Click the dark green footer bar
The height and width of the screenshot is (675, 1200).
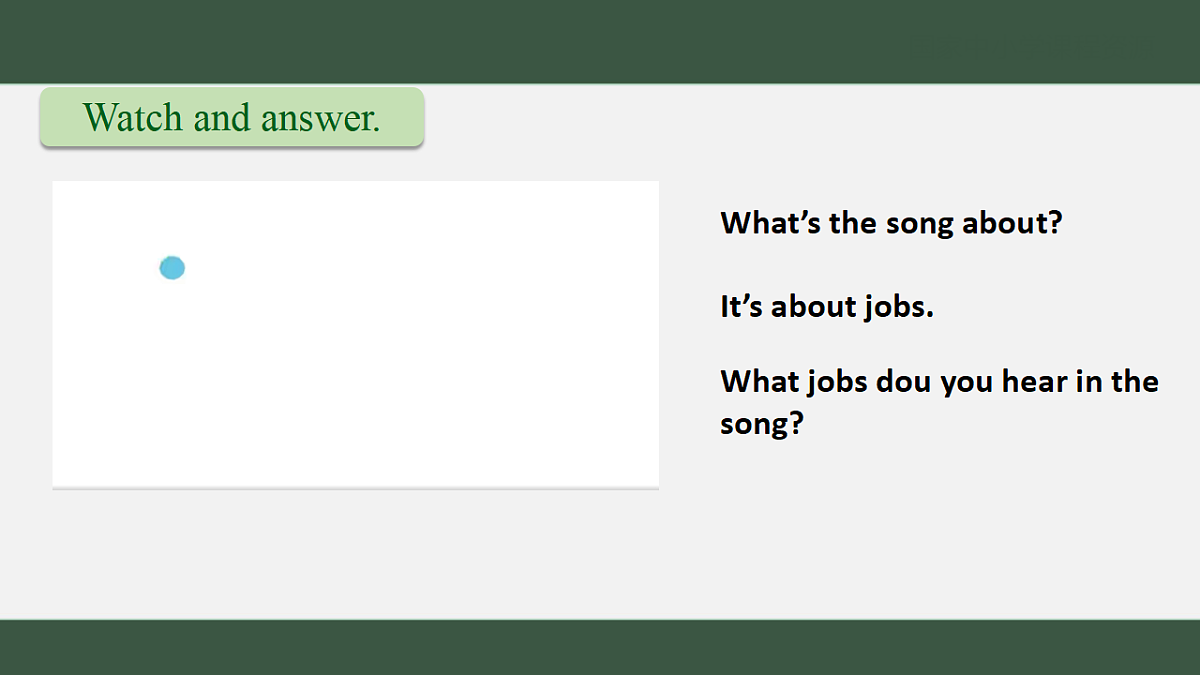[600, 647]
